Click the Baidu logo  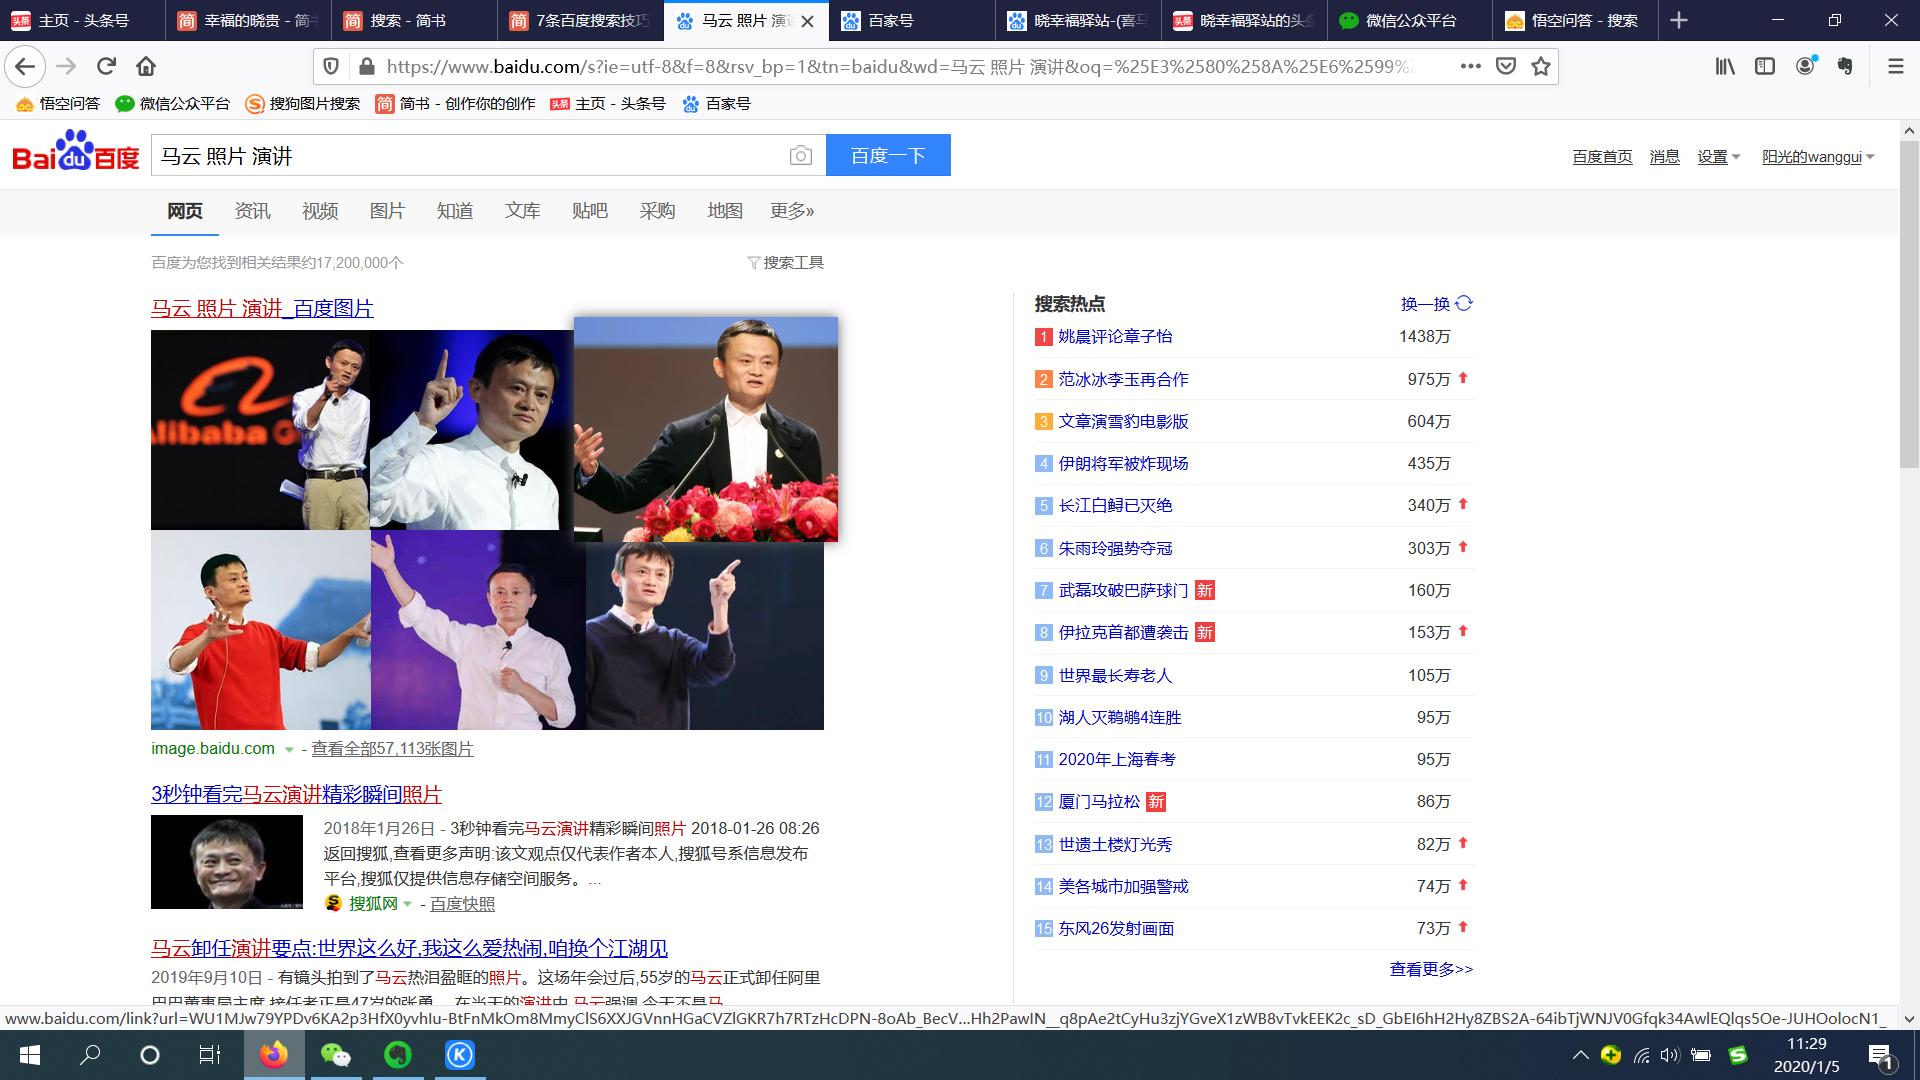[x=76, y=152]
